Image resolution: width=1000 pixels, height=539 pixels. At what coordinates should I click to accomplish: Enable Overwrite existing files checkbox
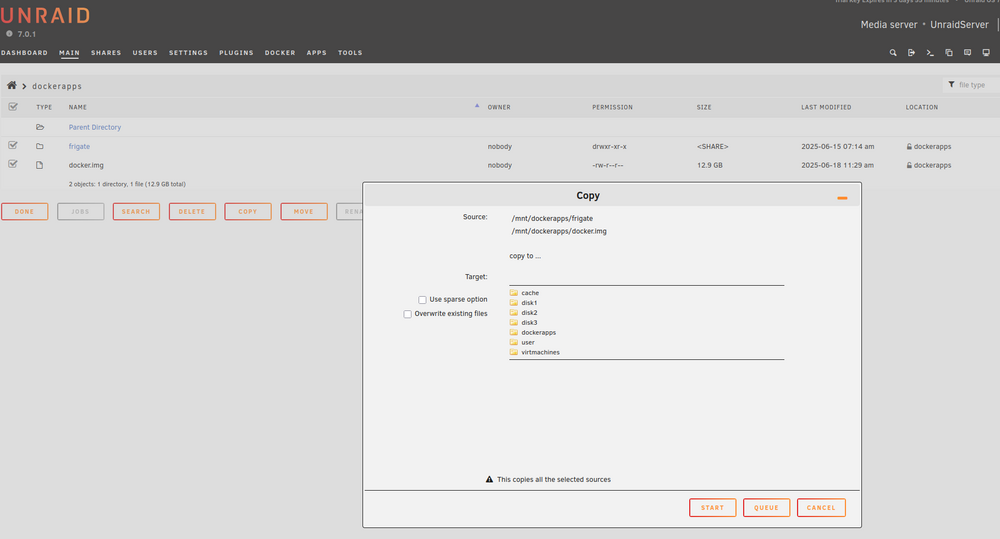[408, 314]
